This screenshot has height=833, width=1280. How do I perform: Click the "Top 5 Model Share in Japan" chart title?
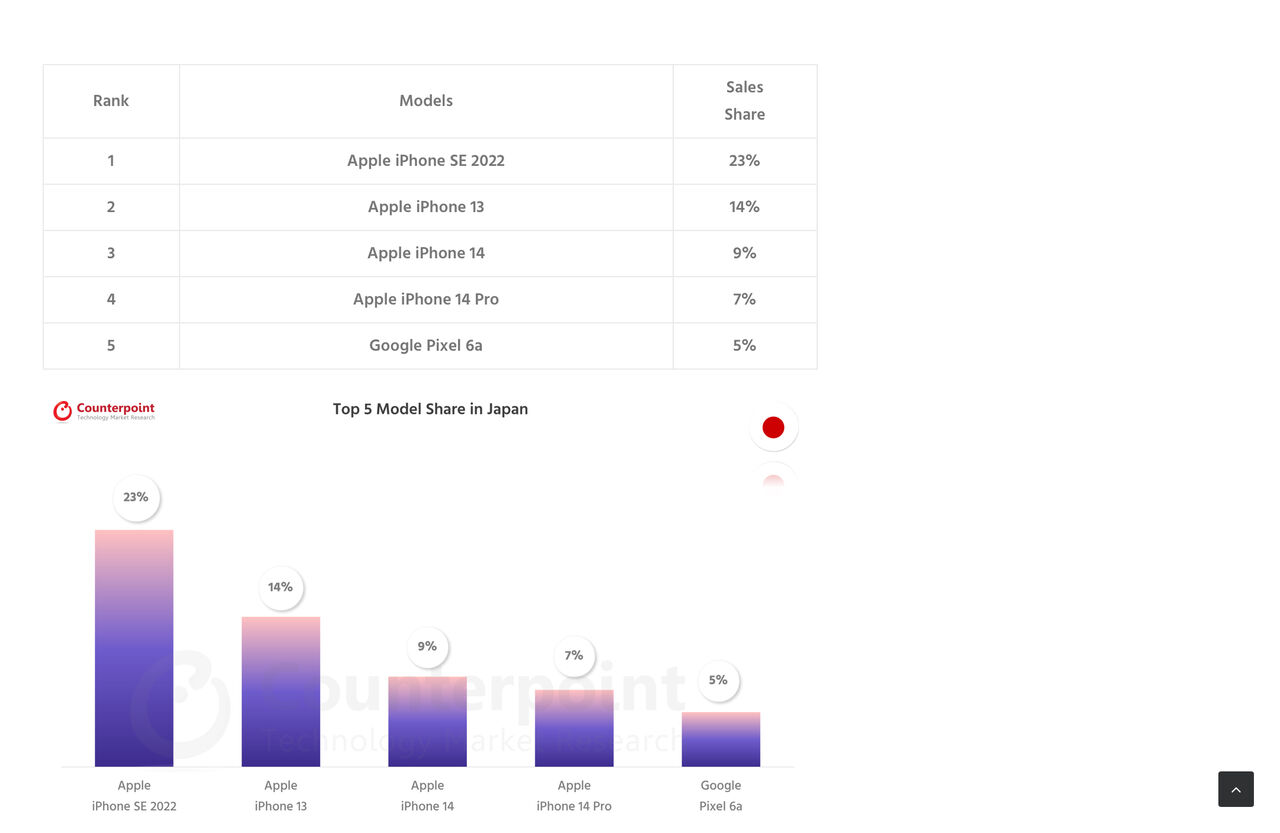click(430, 409)
